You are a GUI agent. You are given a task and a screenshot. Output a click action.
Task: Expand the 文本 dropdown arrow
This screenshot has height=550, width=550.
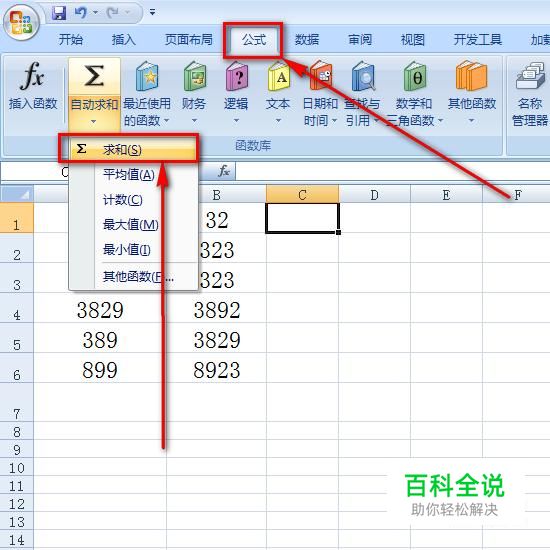click(278, 121)
